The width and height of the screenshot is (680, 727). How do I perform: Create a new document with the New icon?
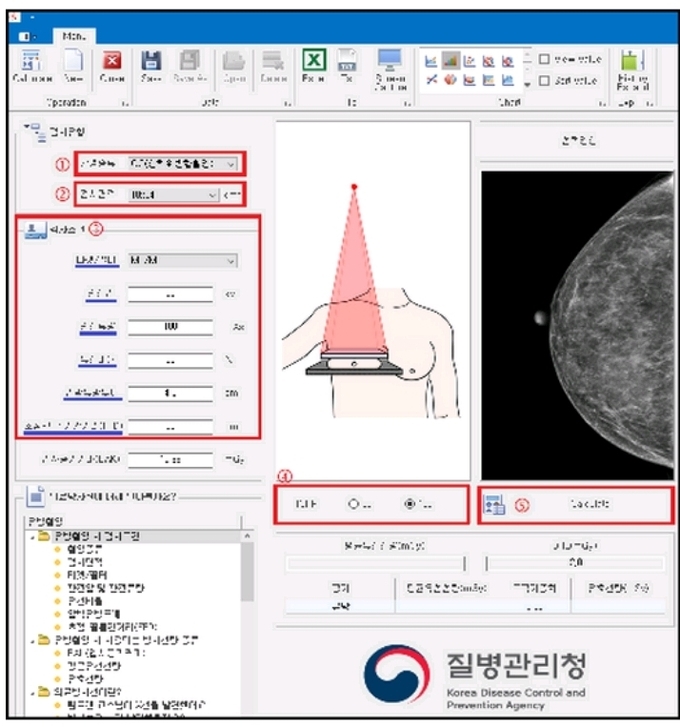pyautogui.click(x=73, y=61)
